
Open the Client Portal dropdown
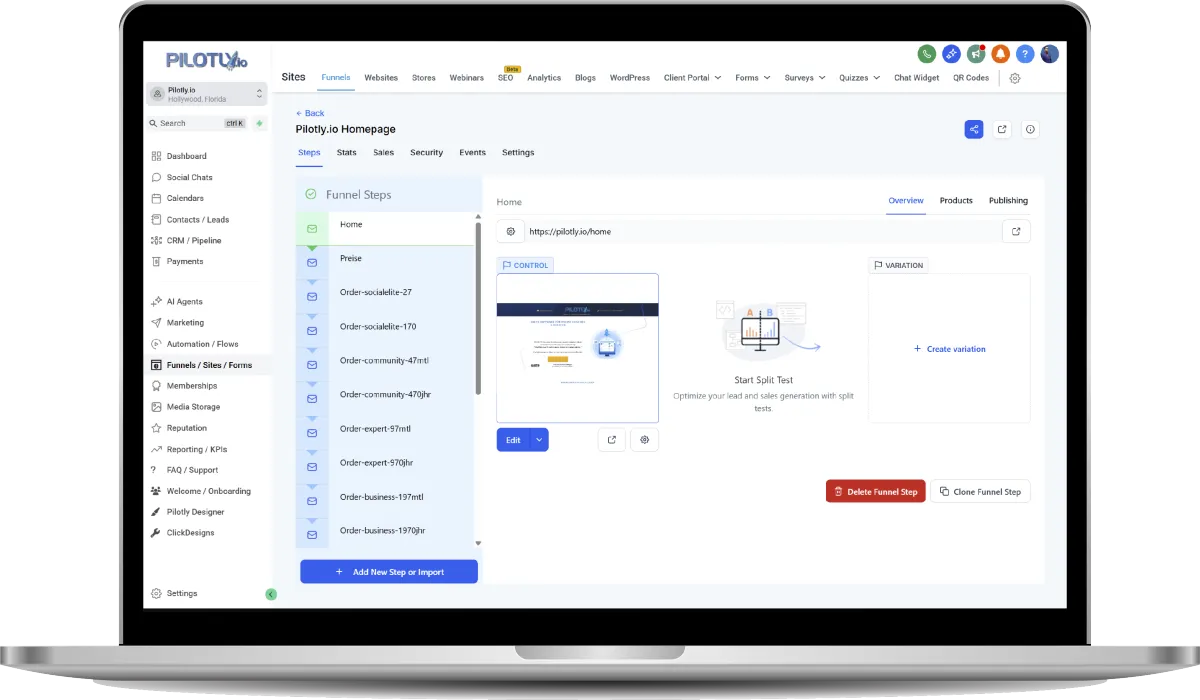692,78
